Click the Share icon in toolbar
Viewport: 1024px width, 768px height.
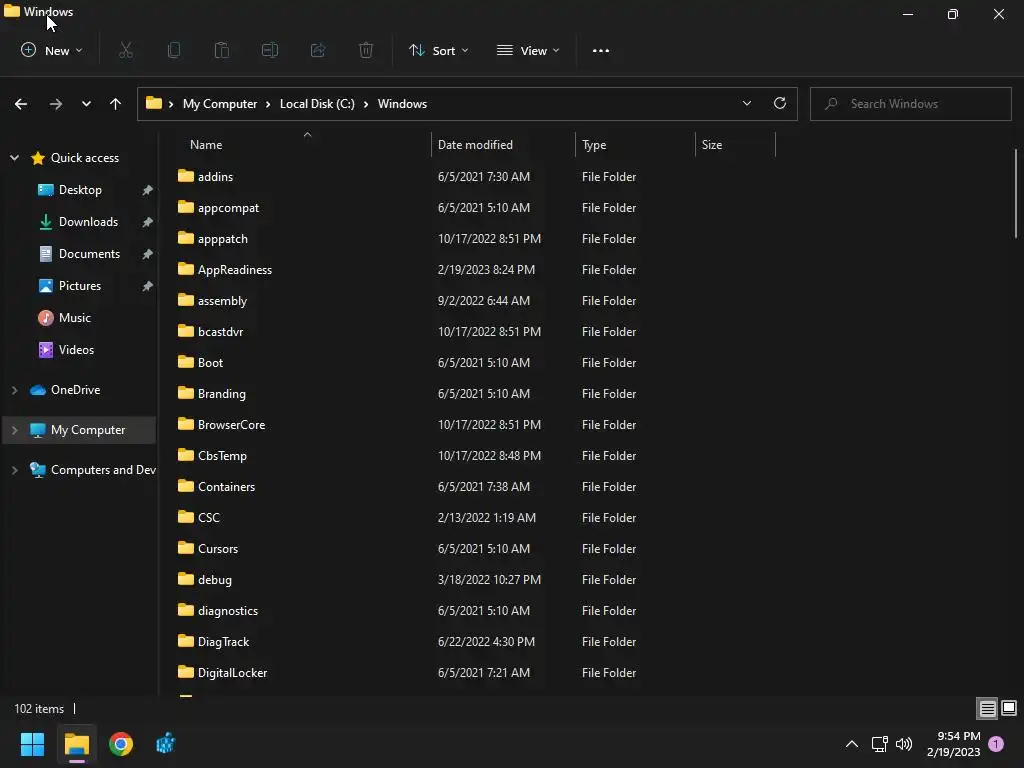coord(318,50)
